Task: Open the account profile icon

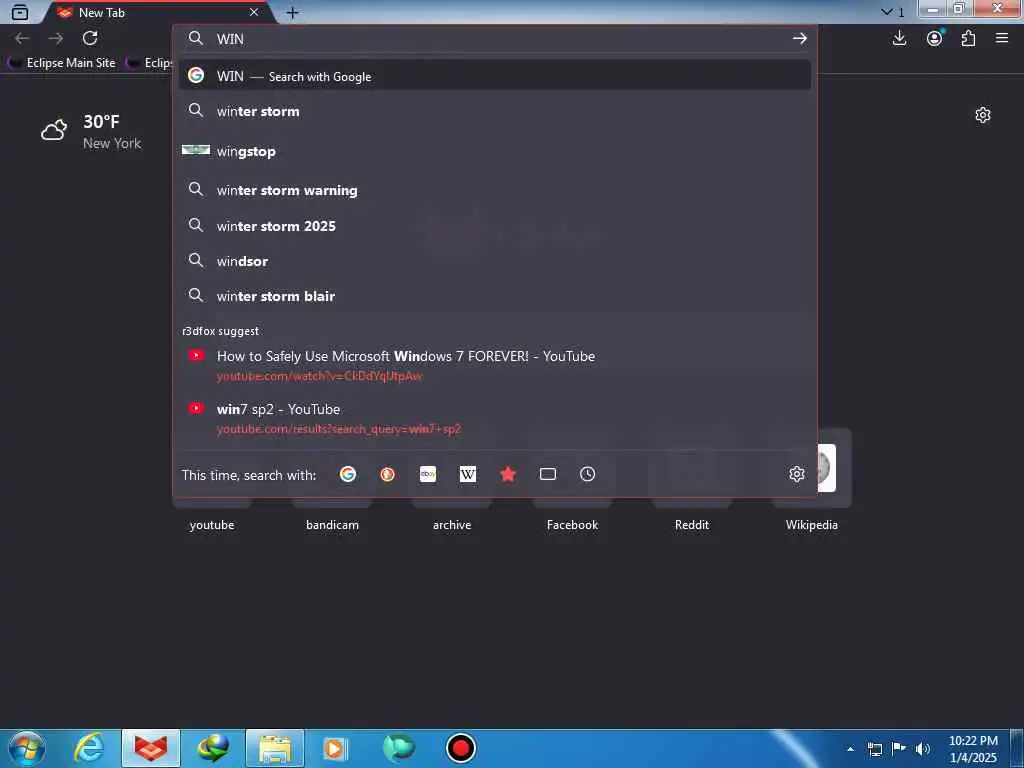Action: (935, 39)
